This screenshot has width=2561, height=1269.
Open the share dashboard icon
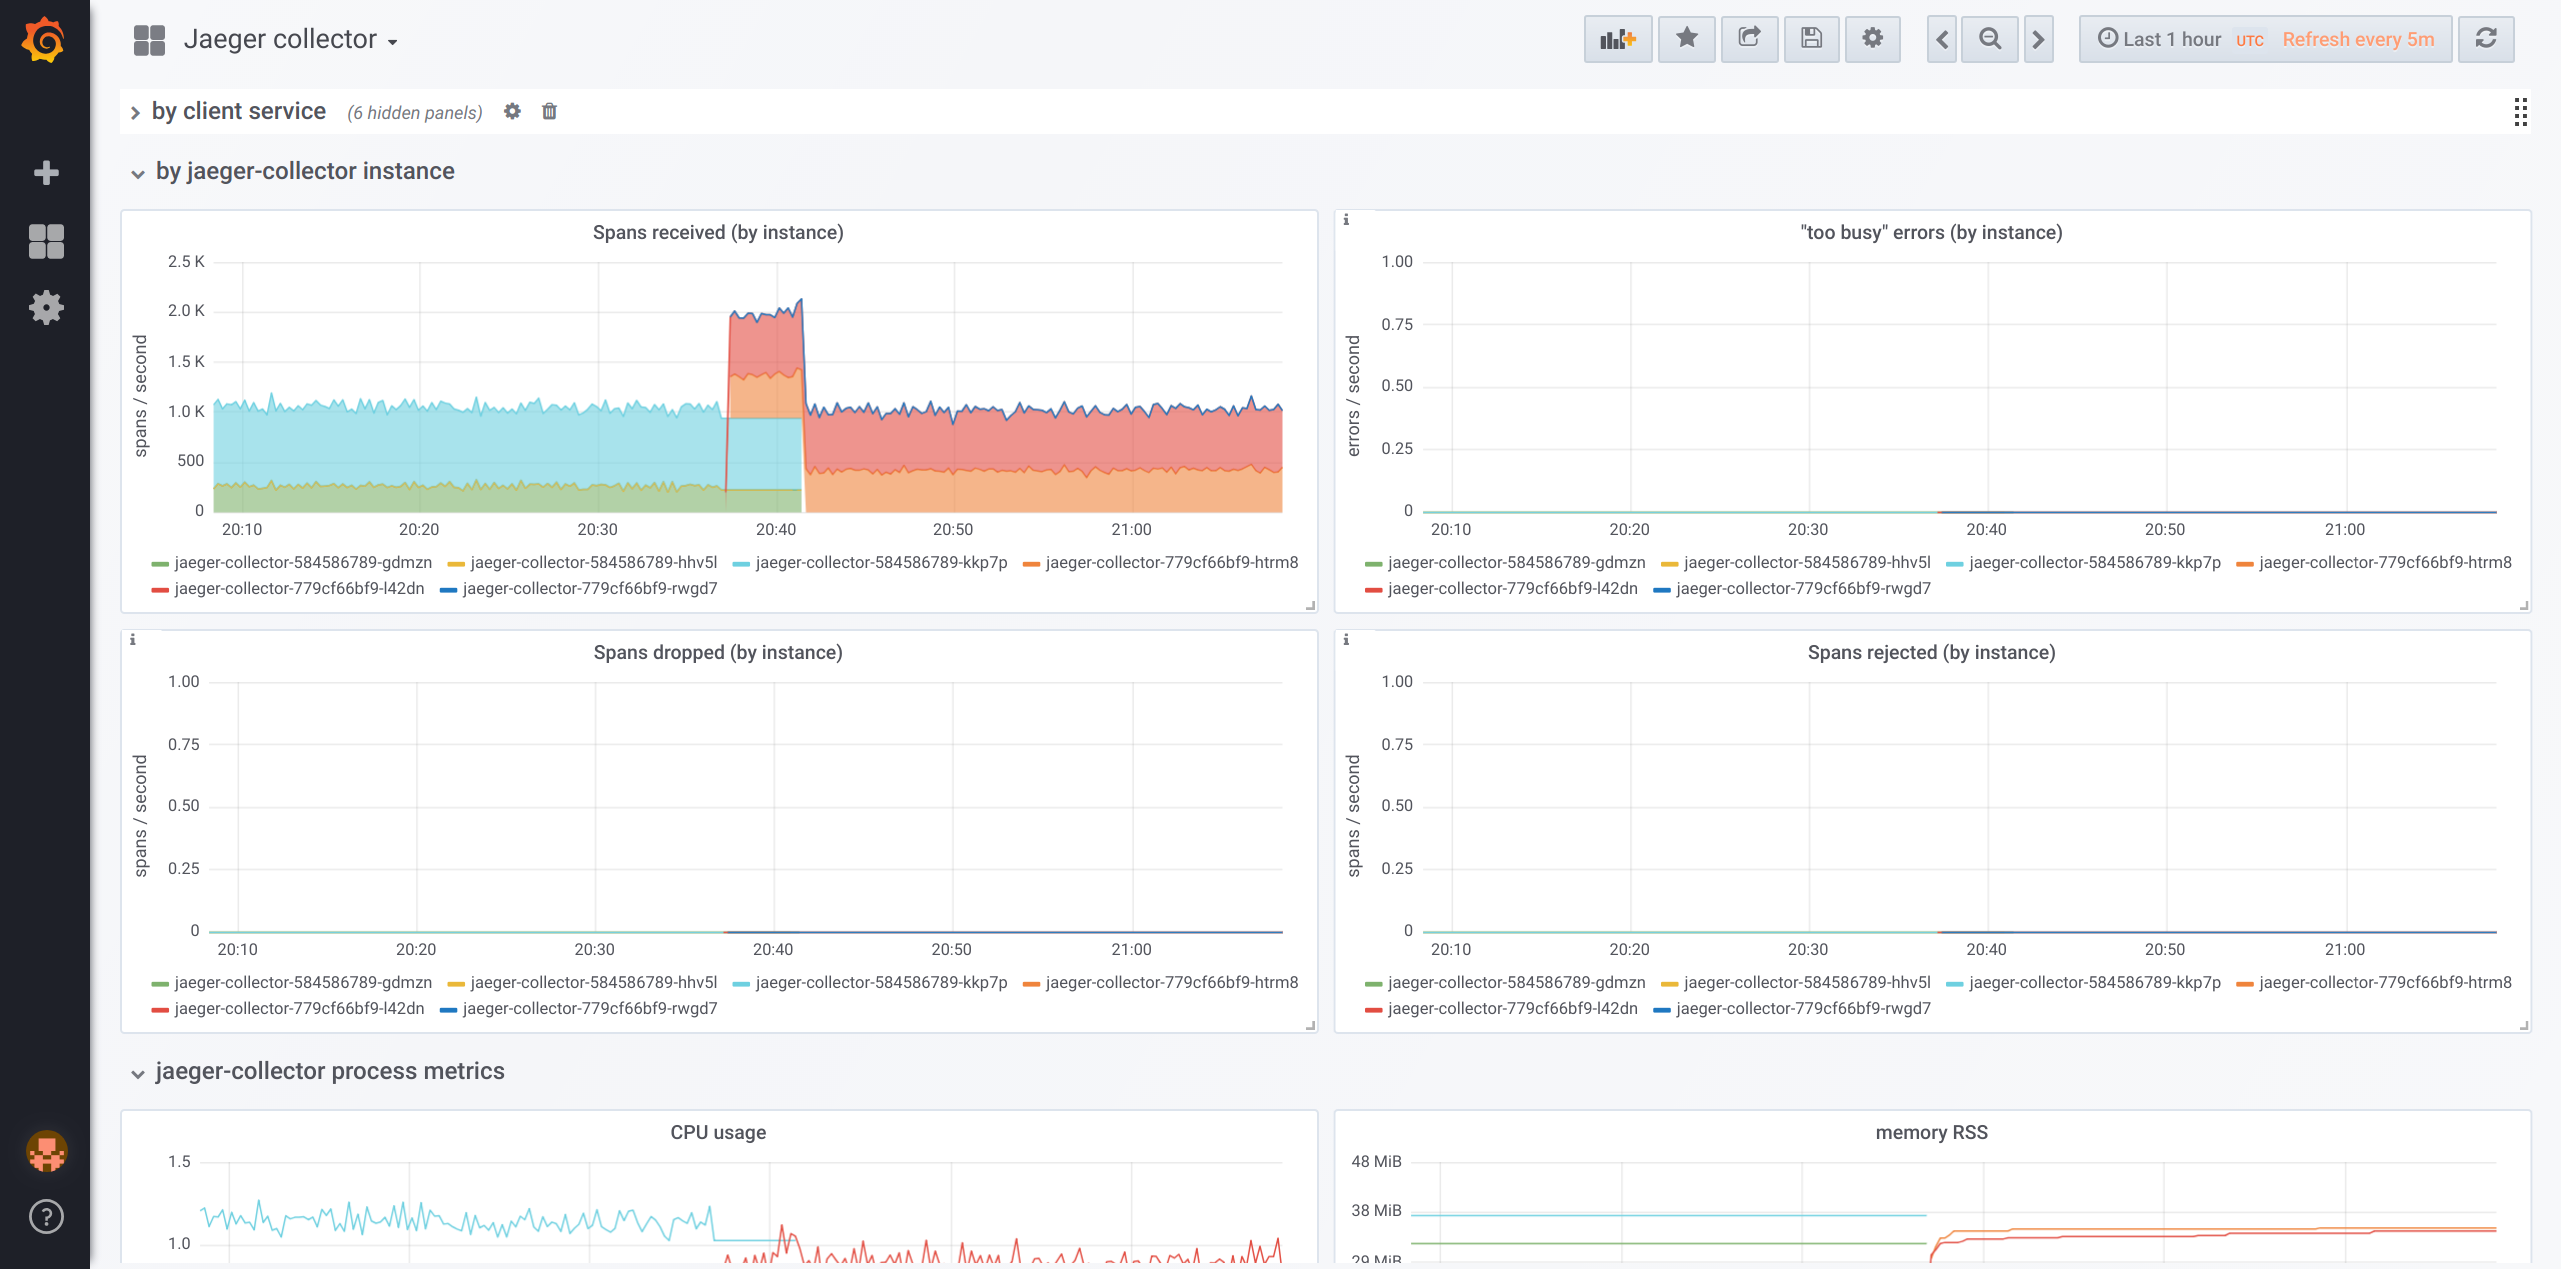pyautogui.click(x=1749, y=39)
